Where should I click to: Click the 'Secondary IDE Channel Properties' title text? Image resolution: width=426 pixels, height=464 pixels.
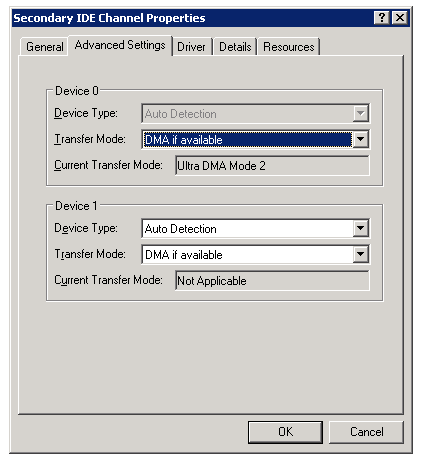(109, 18)
